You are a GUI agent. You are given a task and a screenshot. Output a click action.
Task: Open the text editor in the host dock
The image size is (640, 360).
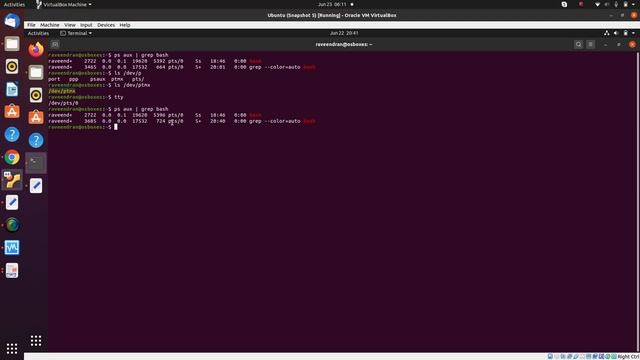(x=12, y=202)
